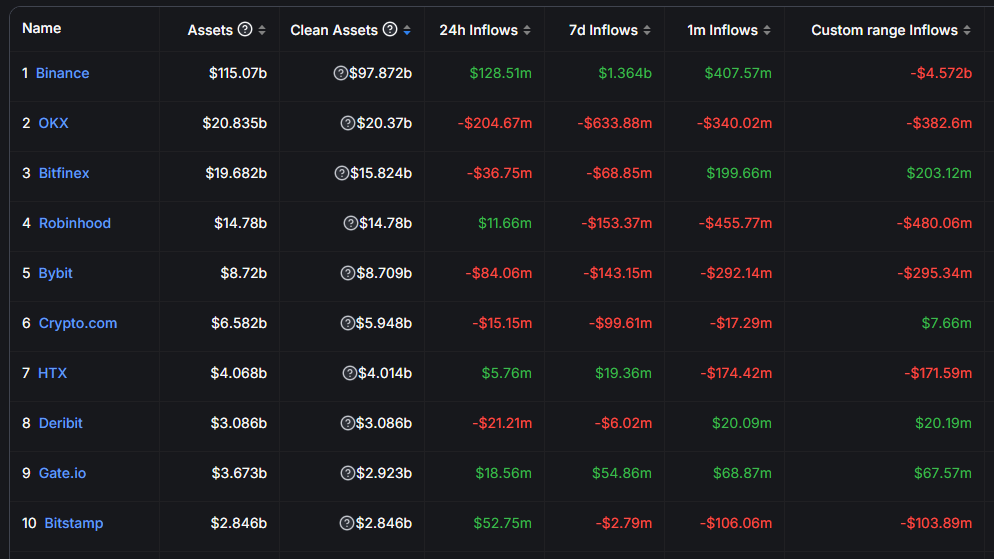Viewport: 994px width, 559px height.
Task: Select Gate.io 7d inflow $54.86m
Action: [622, 473]
